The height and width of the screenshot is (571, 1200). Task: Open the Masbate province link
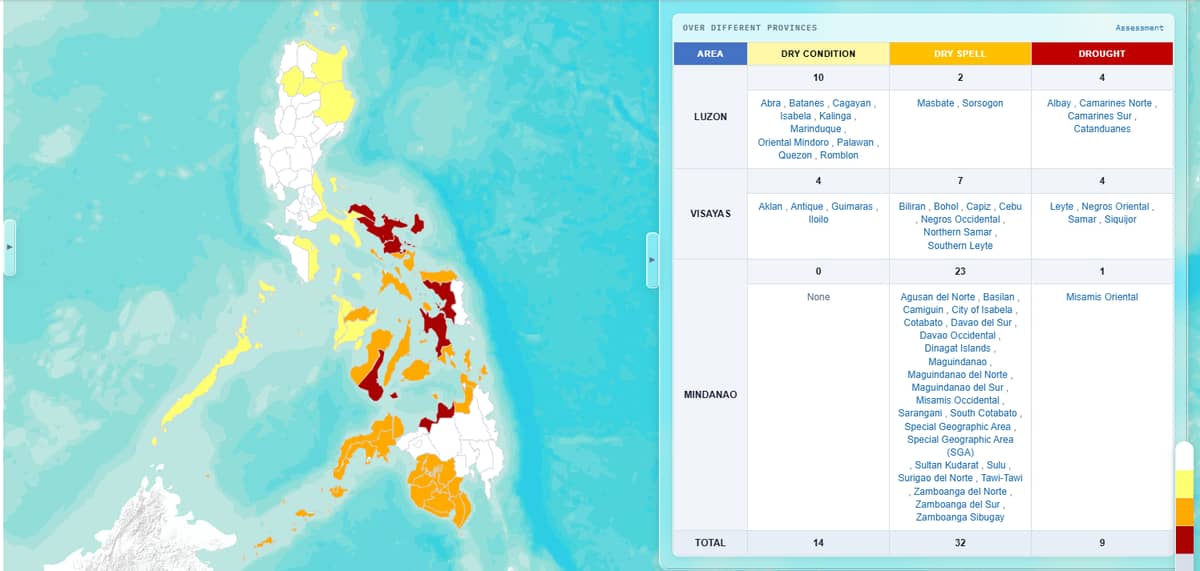click(936, 103)
